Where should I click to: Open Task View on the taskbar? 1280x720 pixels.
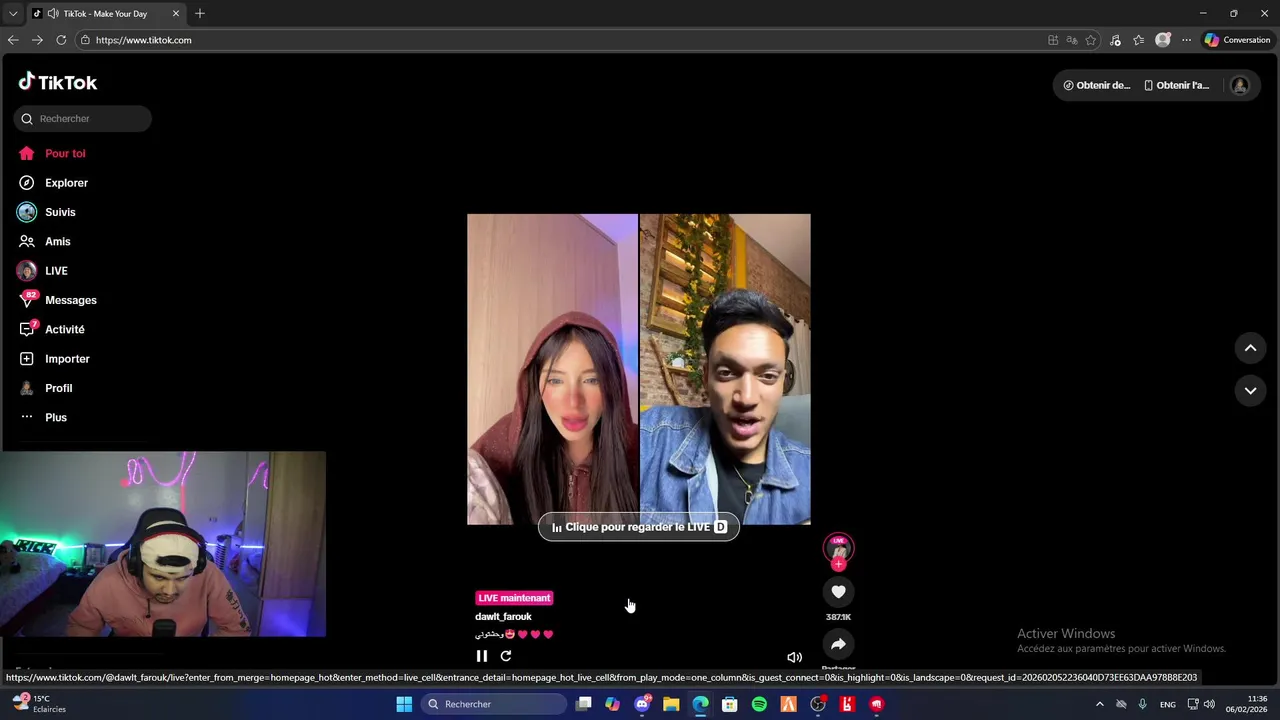click(x=584, y=704)
